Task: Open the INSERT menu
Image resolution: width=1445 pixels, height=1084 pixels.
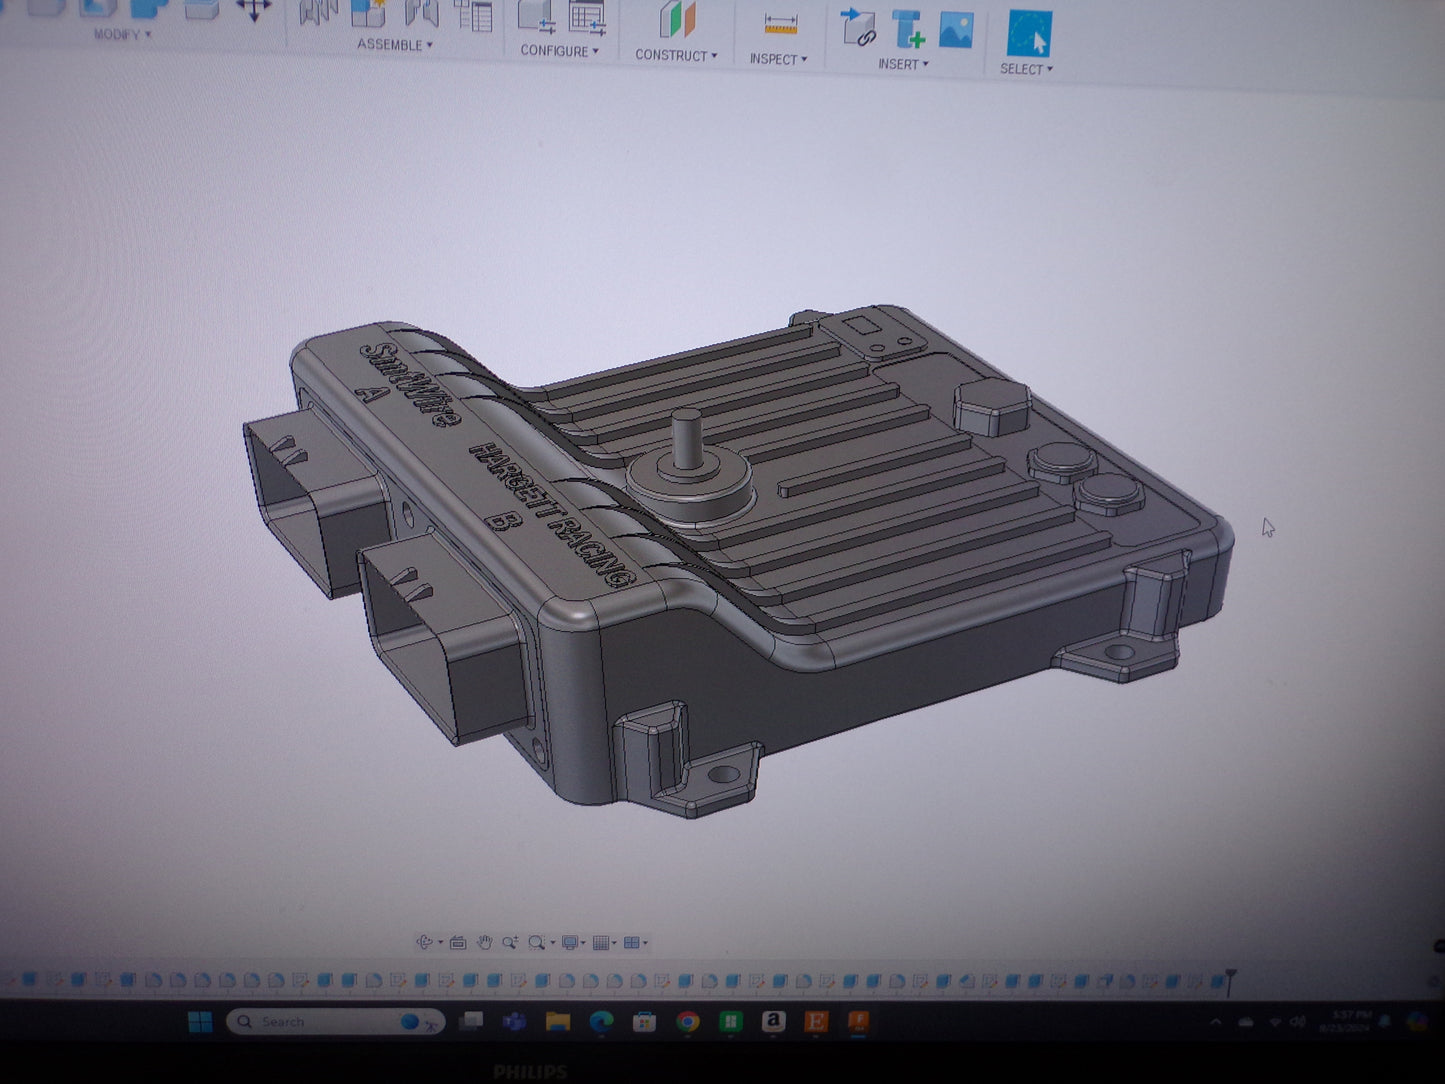Action: point(903,64)
